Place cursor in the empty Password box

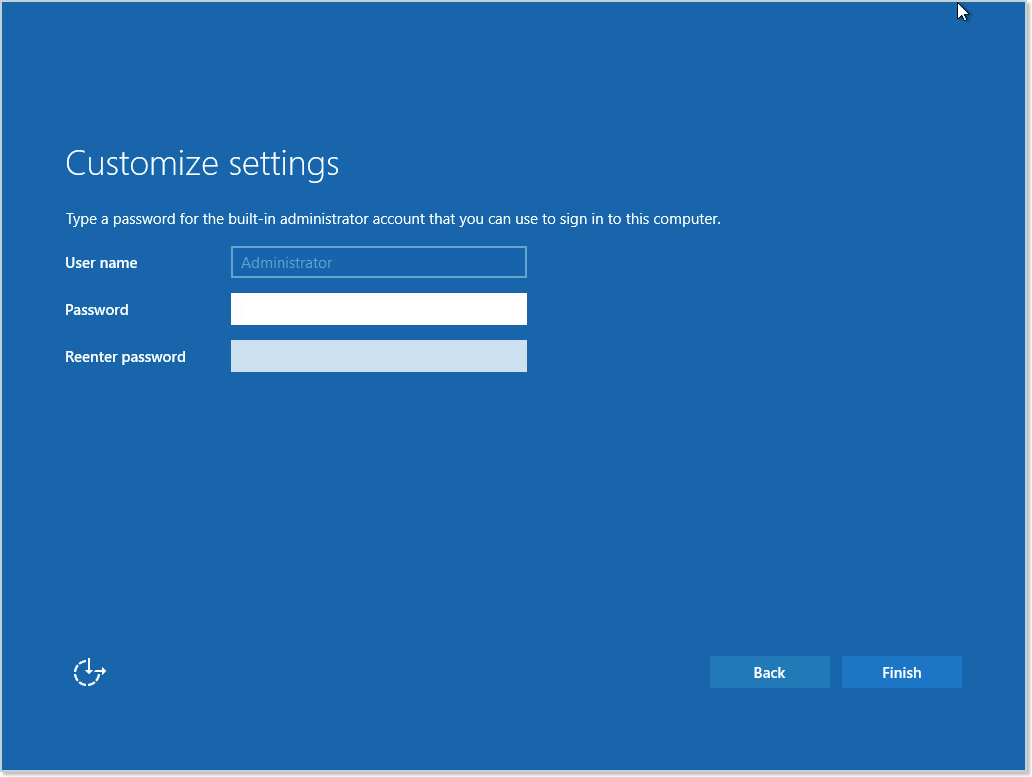tap(378, 308)
